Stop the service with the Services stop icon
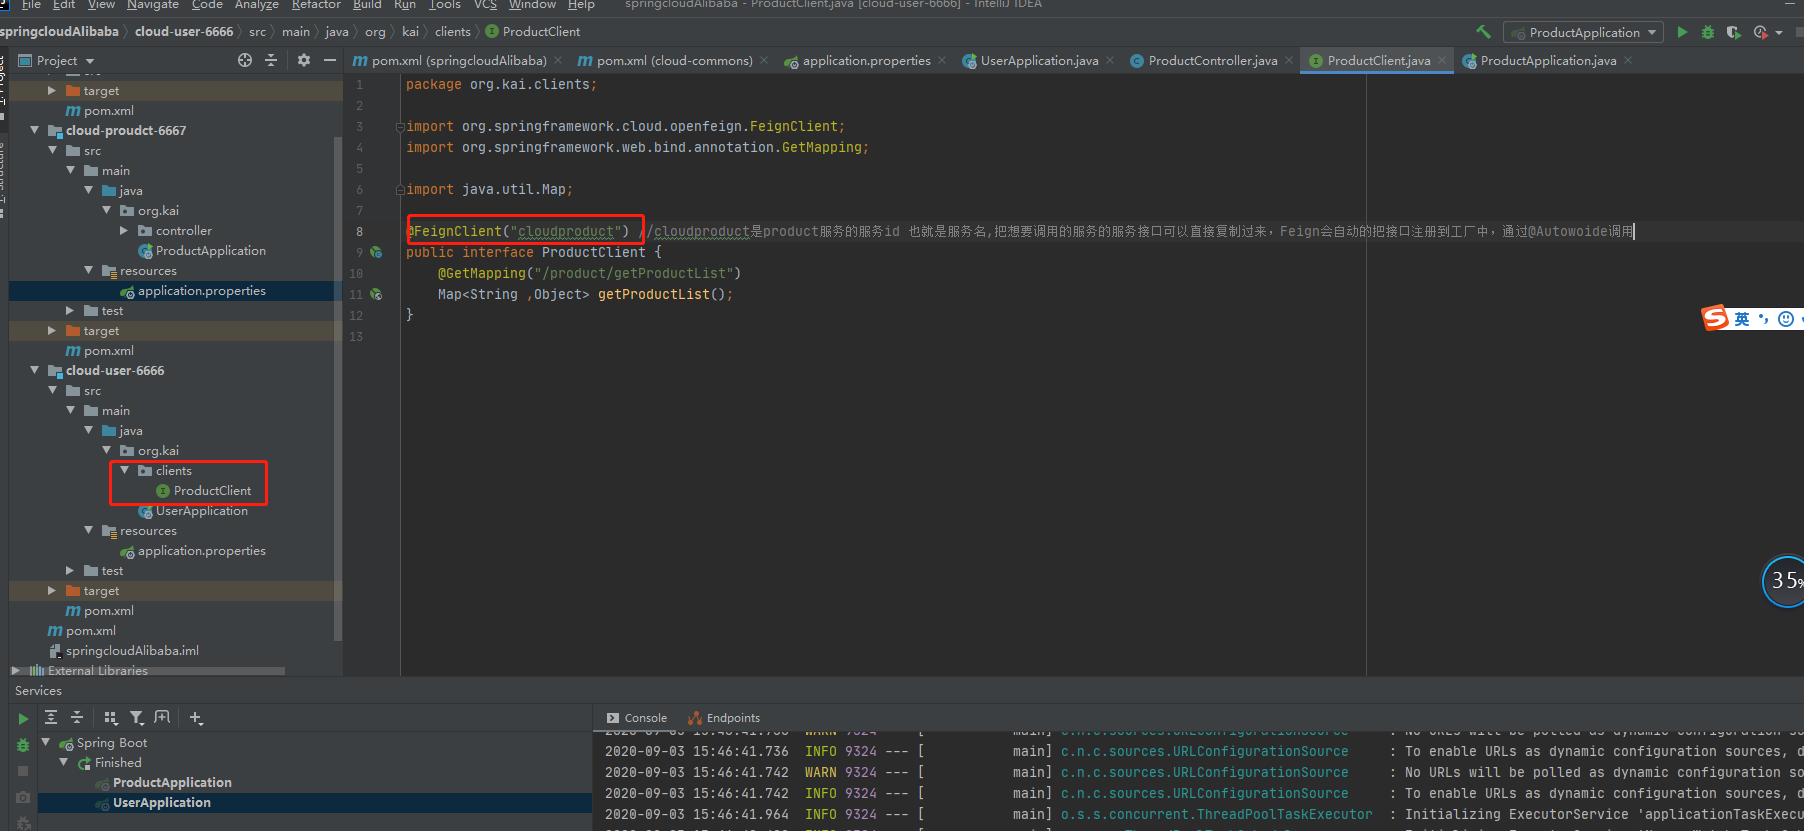 click(x=23, y=771)
